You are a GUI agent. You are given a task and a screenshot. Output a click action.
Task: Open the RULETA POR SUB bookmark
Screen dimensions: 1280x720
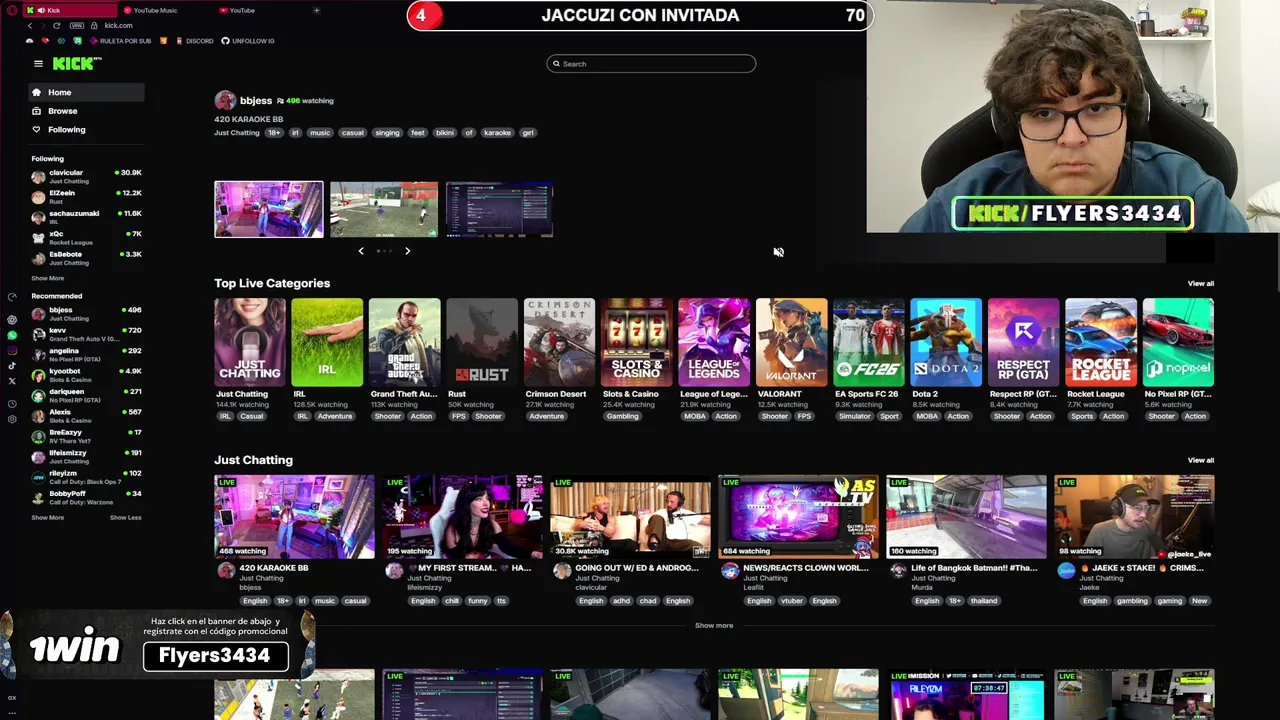tap(121, 41)
